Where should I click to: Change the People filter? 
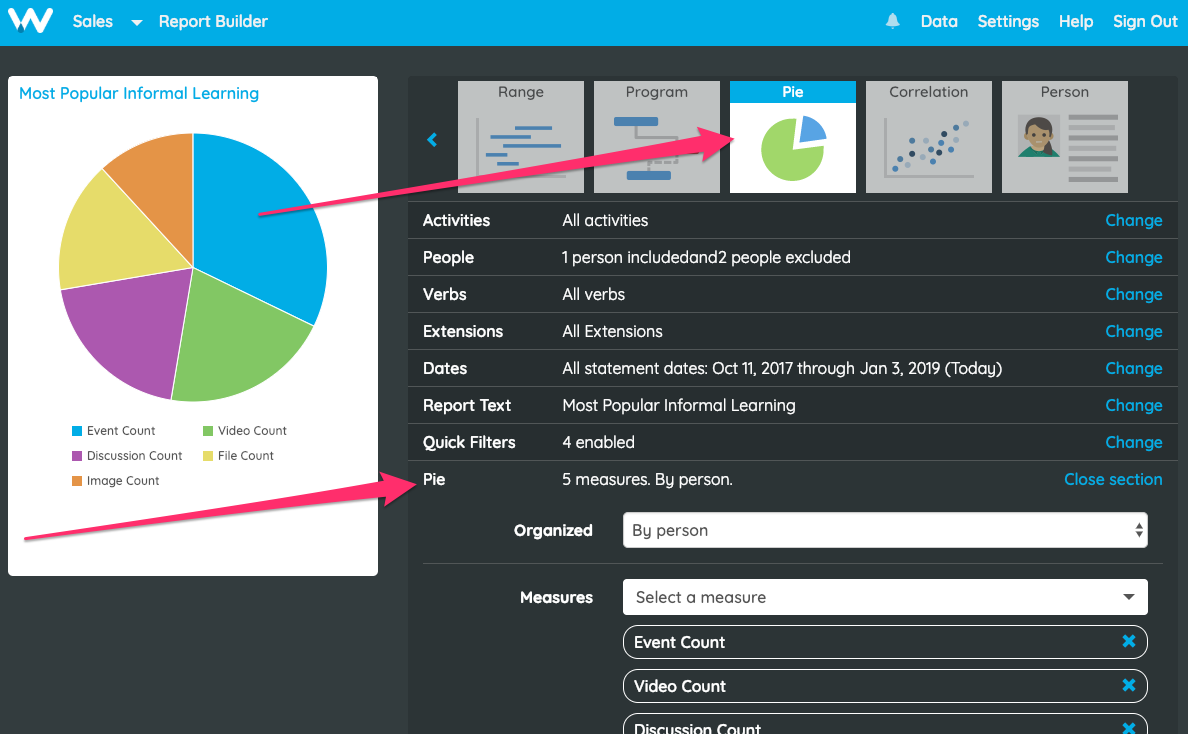point(1133,258)
